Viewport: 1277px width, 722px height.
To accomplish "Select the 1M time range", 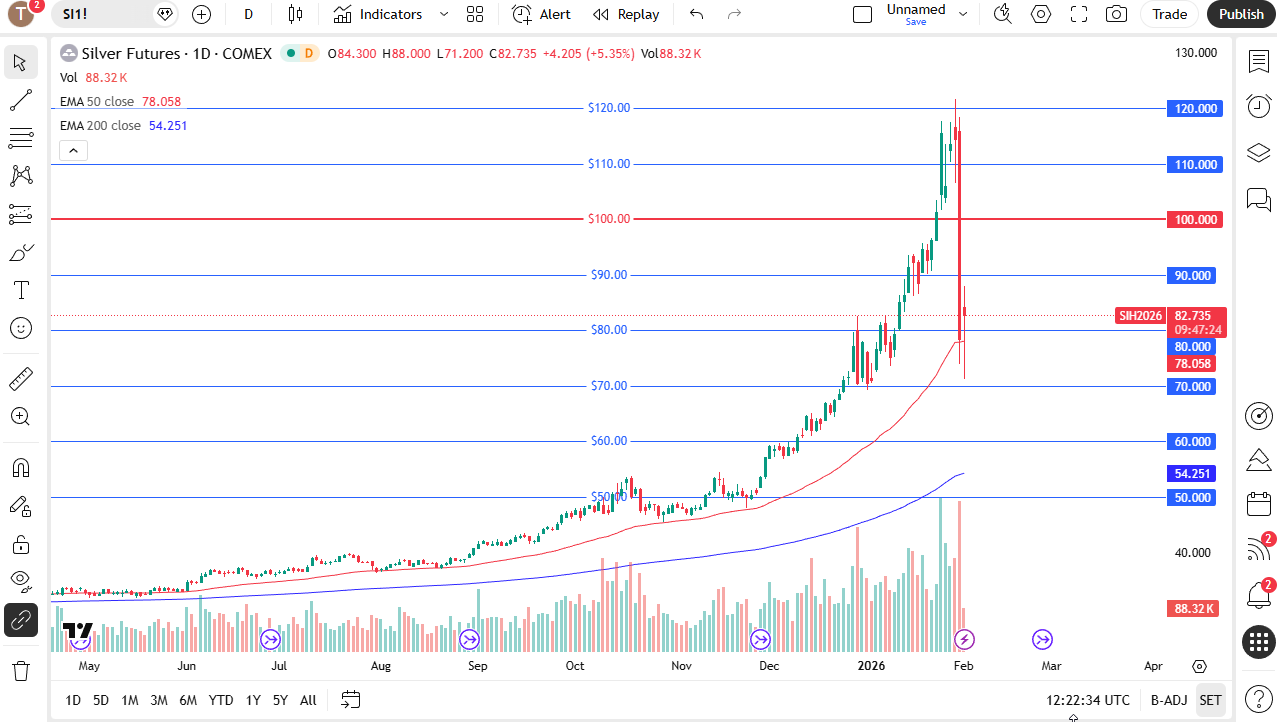I will (x=130, y=700).
